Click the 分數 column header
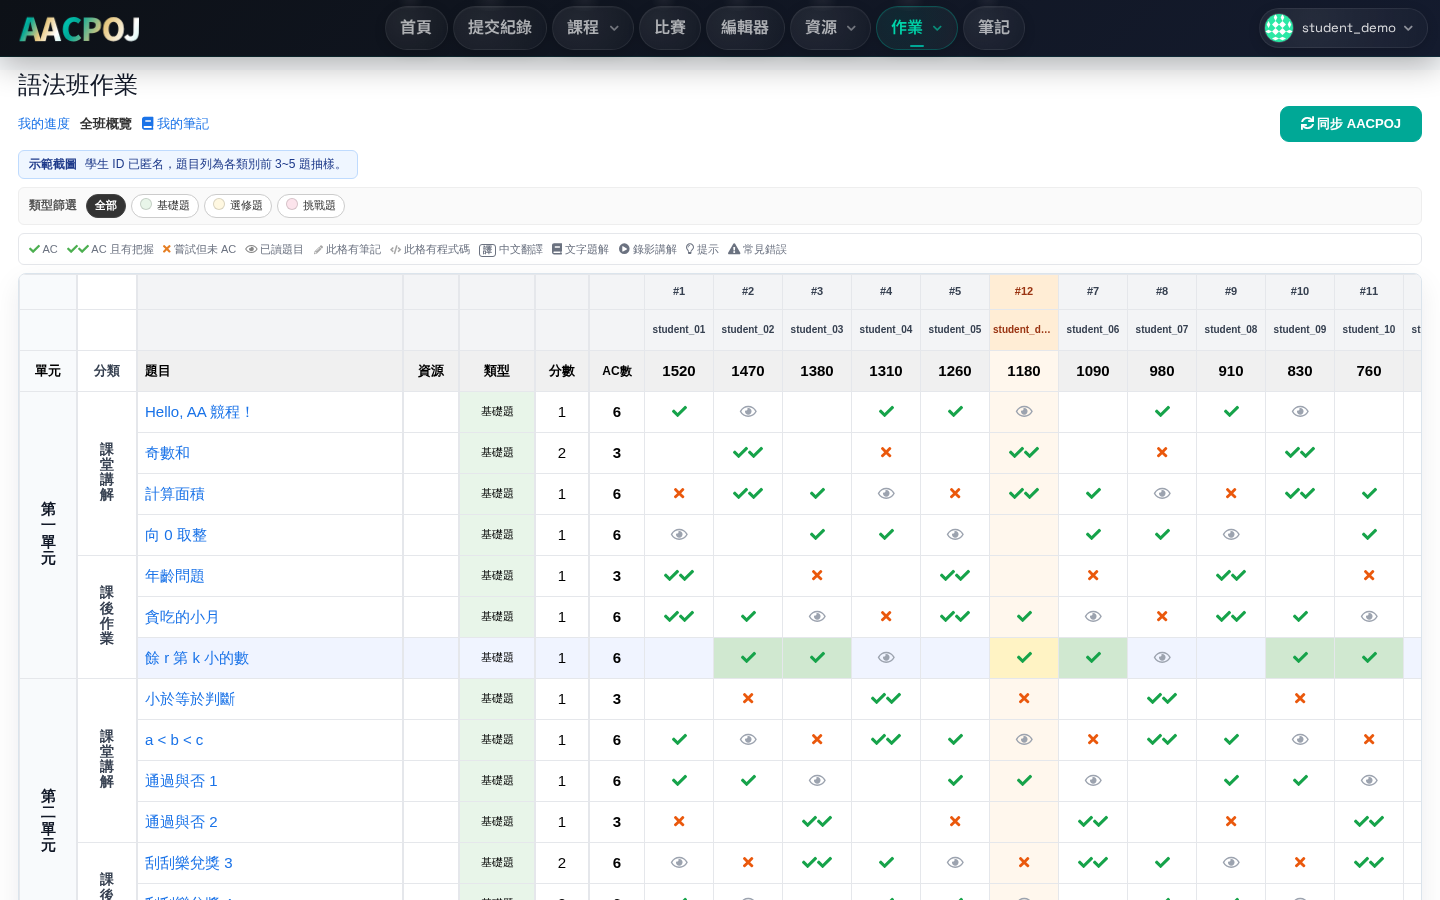 (562, 371)
